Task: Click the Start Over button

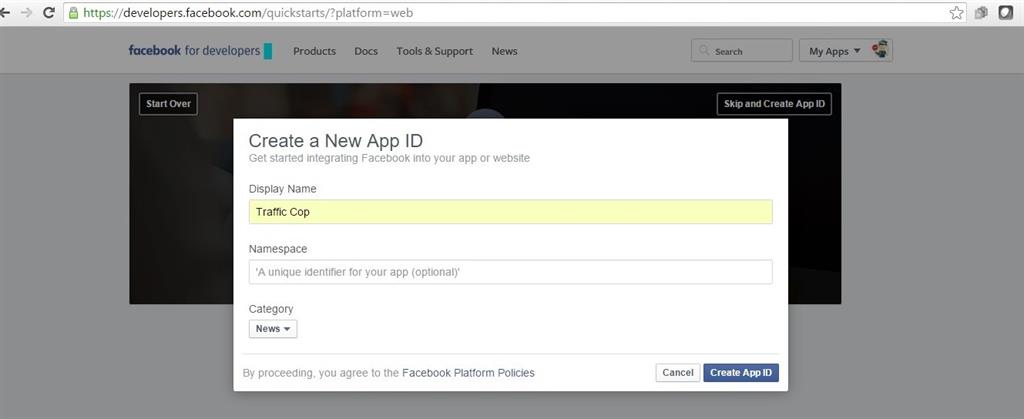Action: coord(168,104)
